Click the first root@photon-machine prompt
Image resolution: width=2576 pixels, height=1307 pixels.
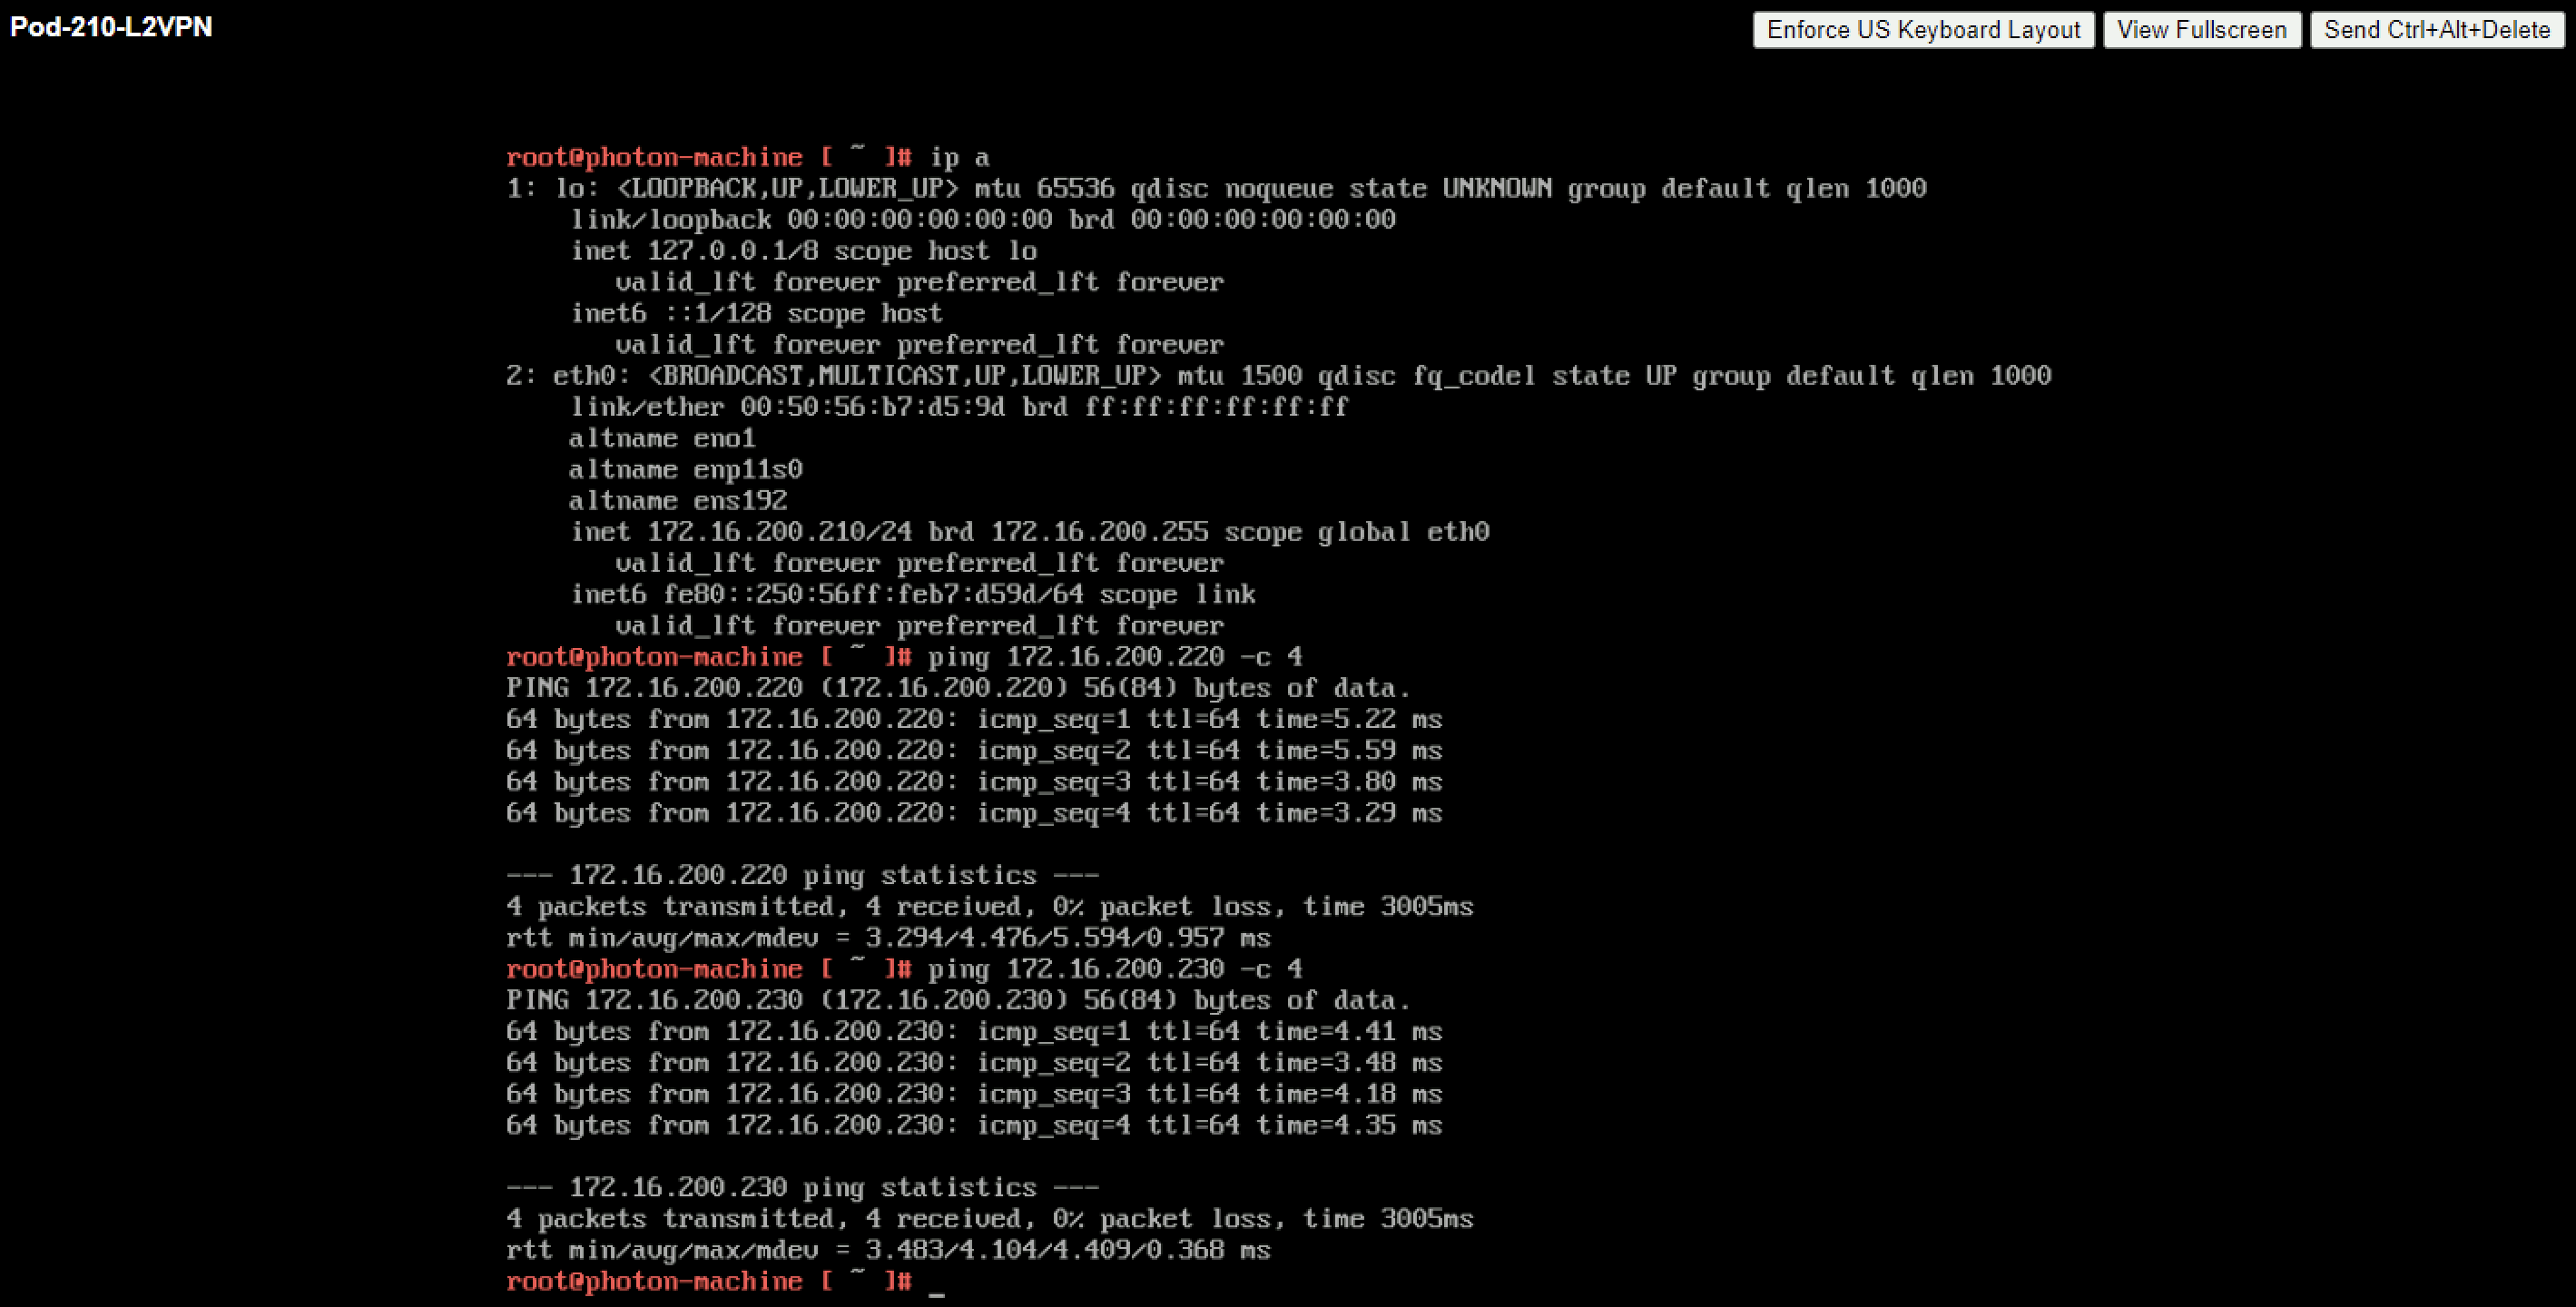[653, 158]
